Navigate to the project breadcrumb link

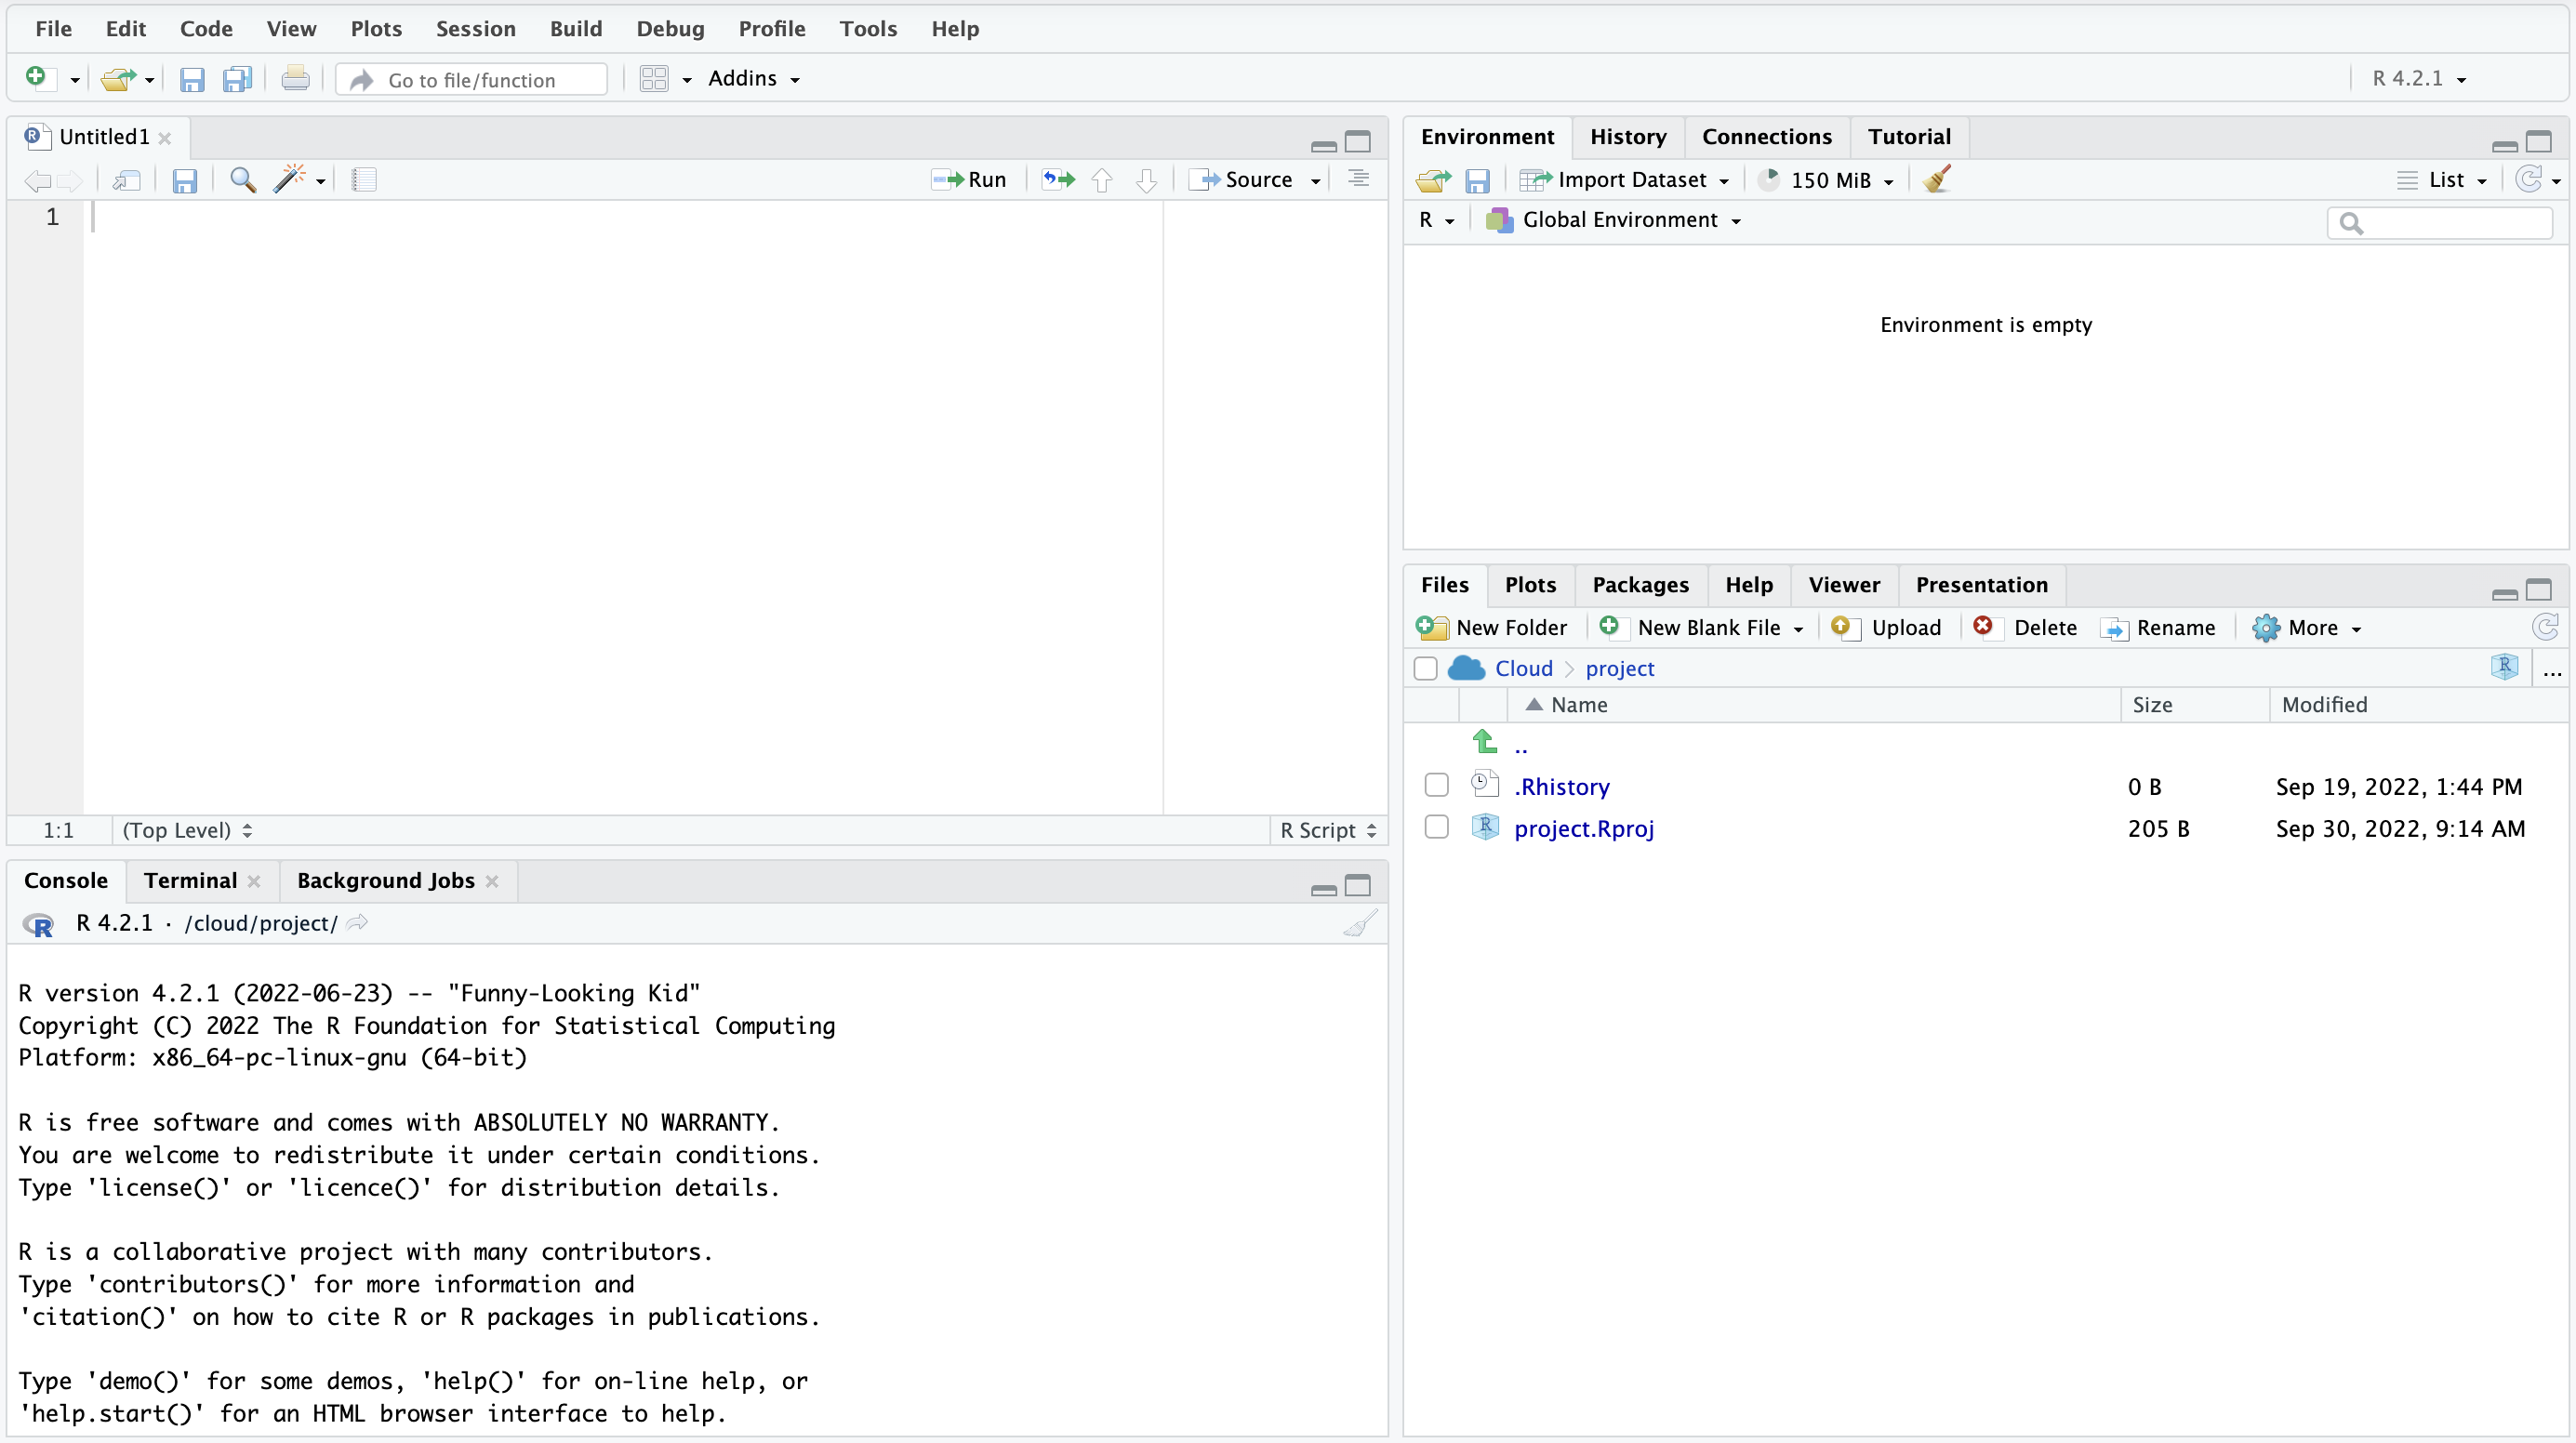[x=1620, y=668]
